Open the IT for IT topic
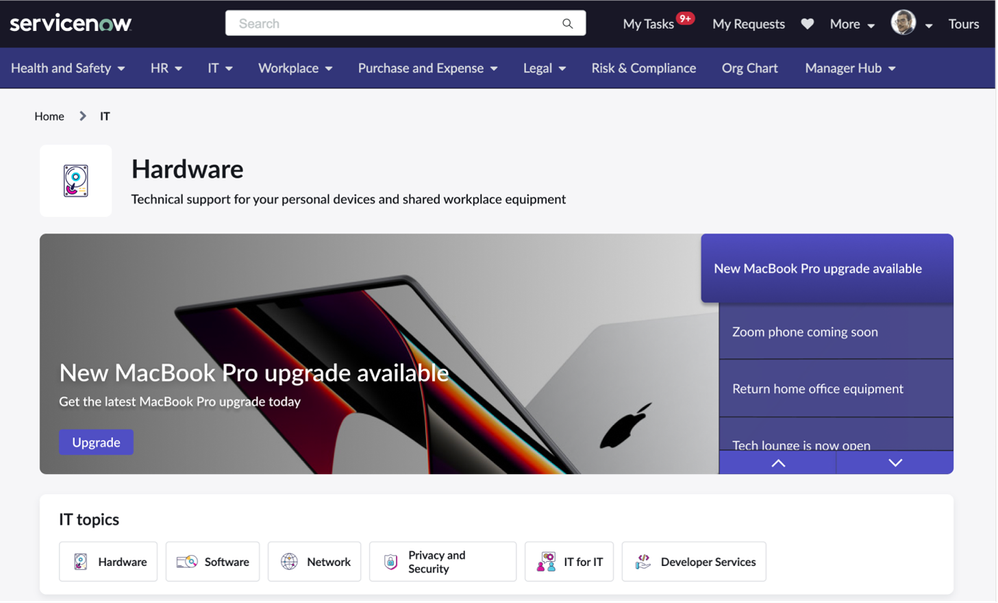This screenshot has height=603, width=998. tap(569, 562)
